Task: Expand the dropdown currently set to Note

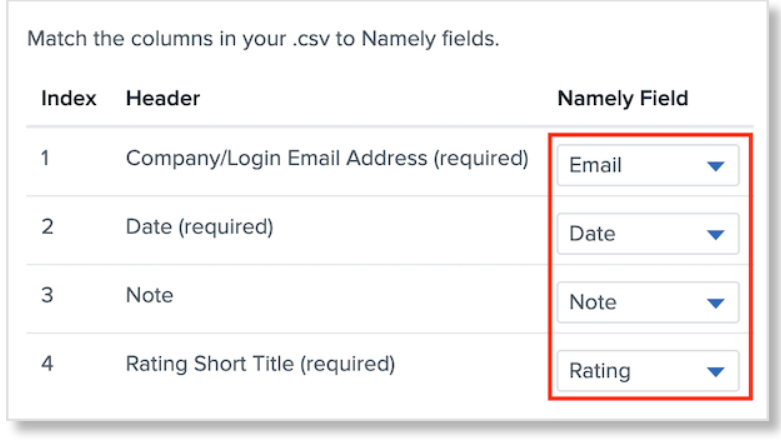Action: pyautogui.click(x=647, y=302)
